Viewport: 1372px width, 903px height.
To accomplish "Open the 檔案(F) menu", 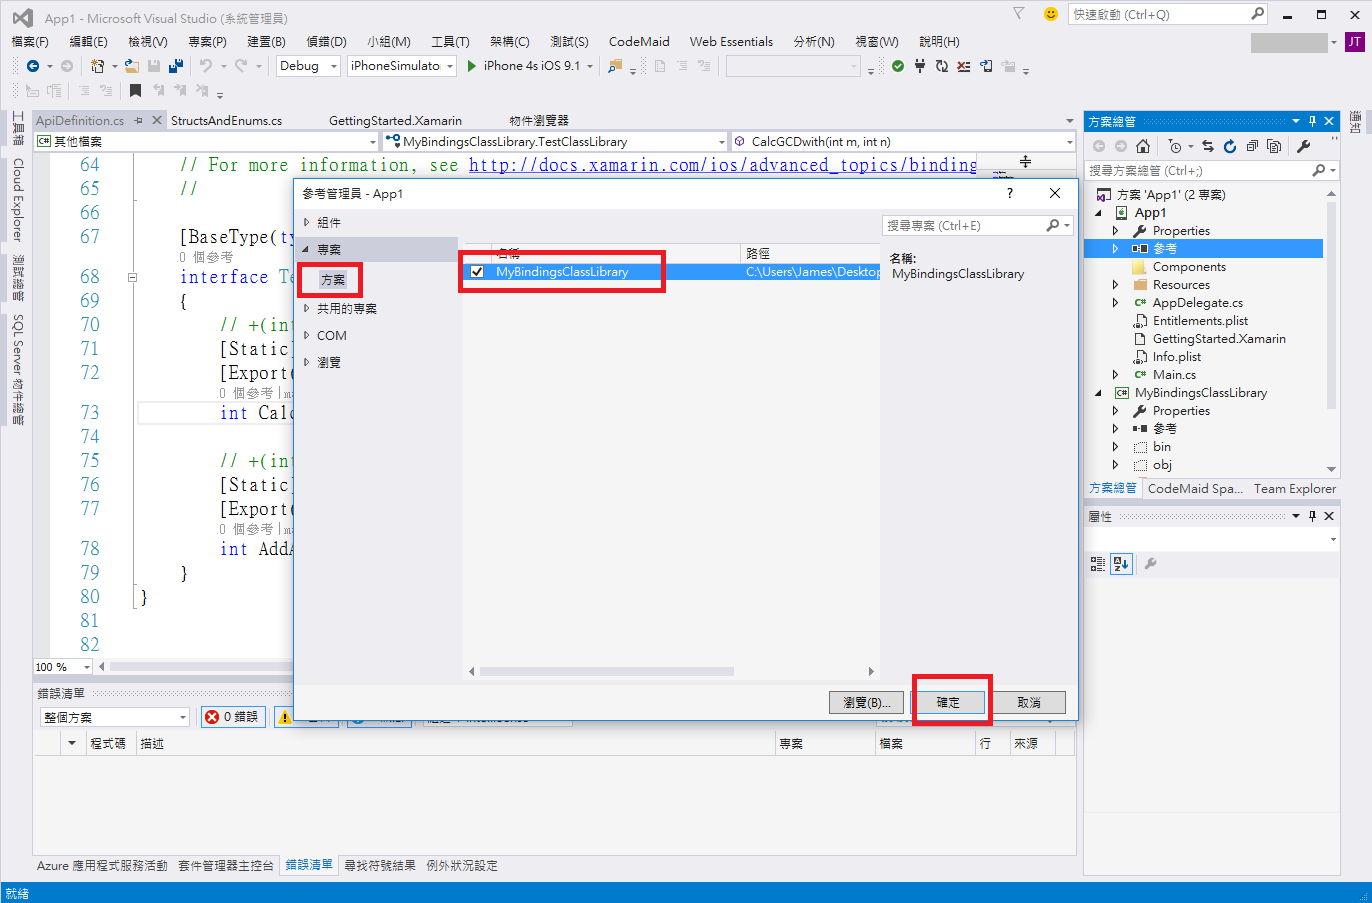I will coord(30,41).
